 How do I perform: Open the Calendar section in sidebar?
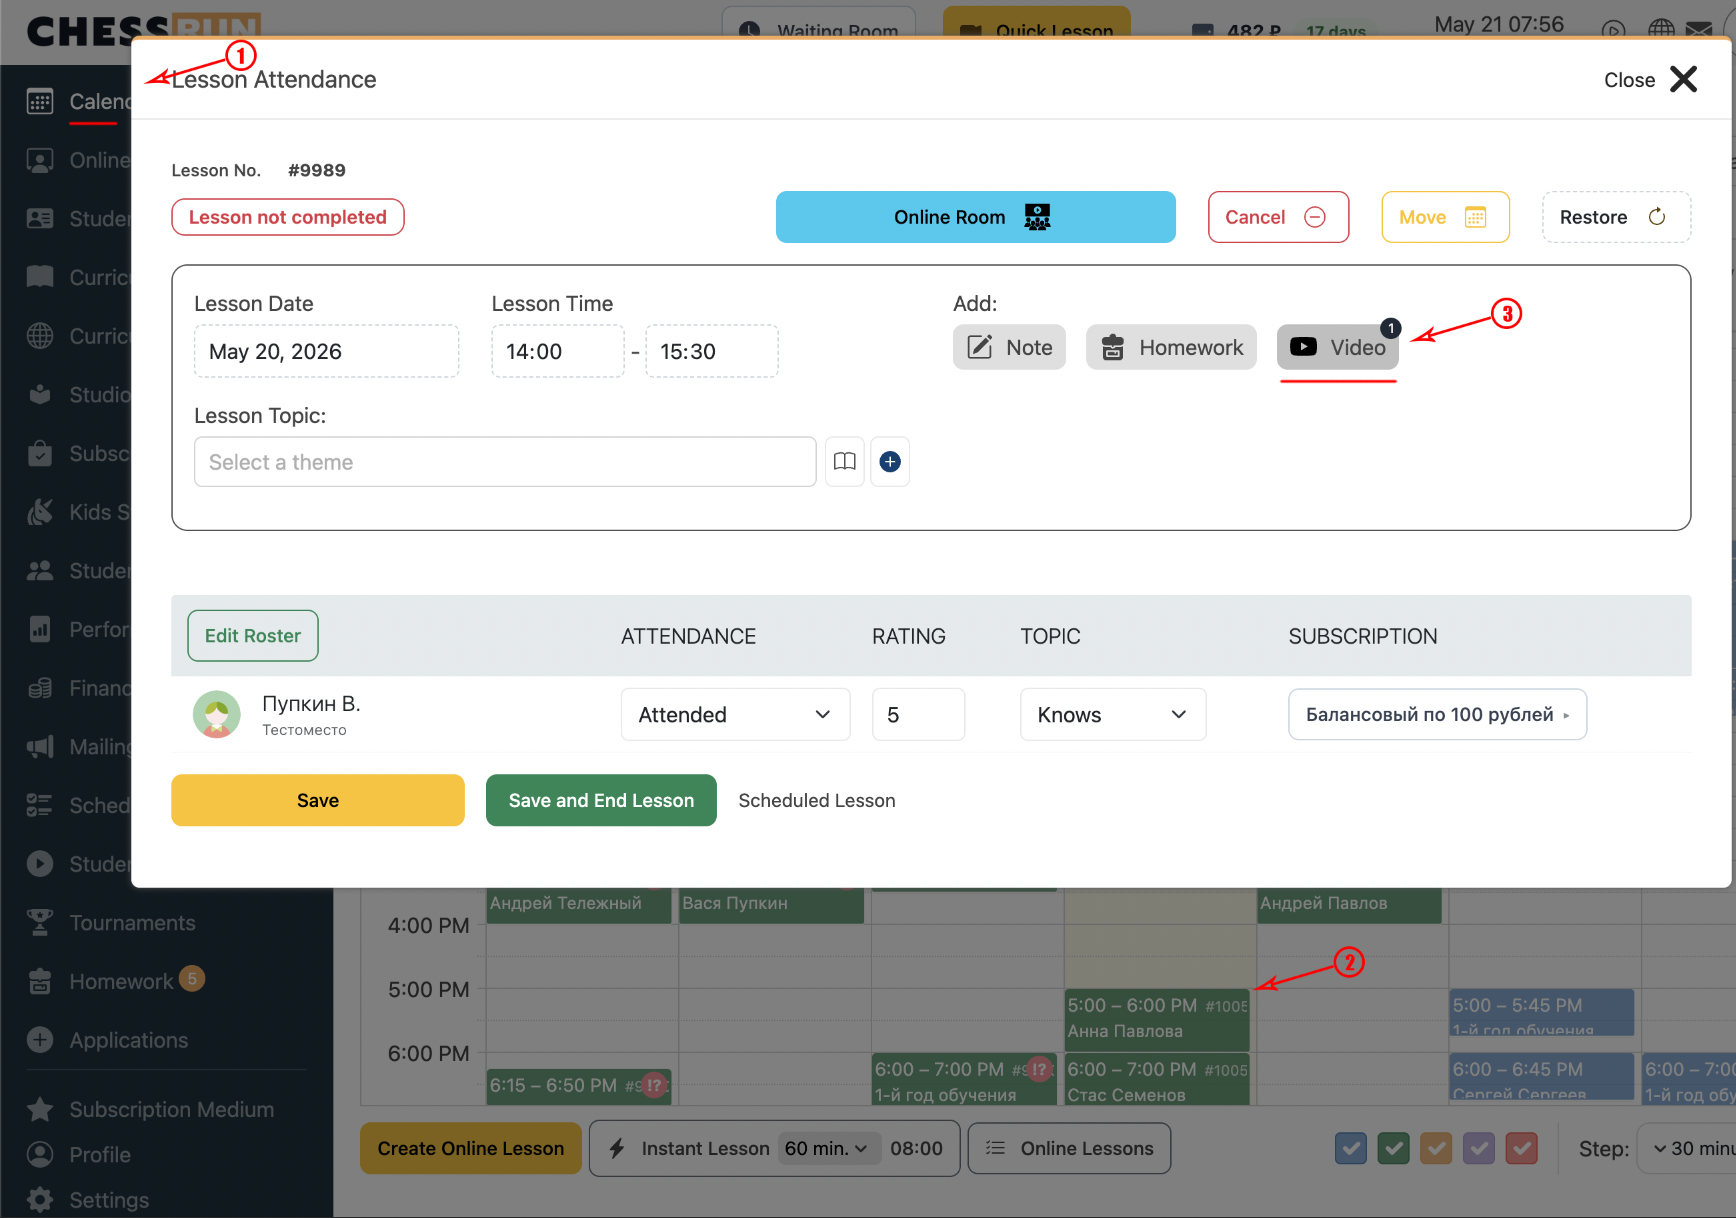click(80, 102)
